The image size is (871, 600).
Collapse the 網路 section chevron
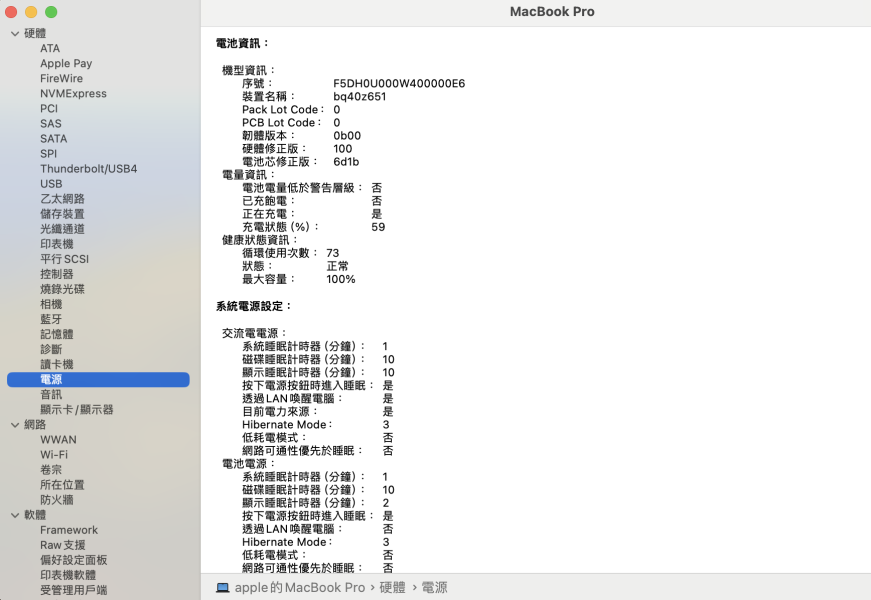pyautogui.click(x=15, y=425)
